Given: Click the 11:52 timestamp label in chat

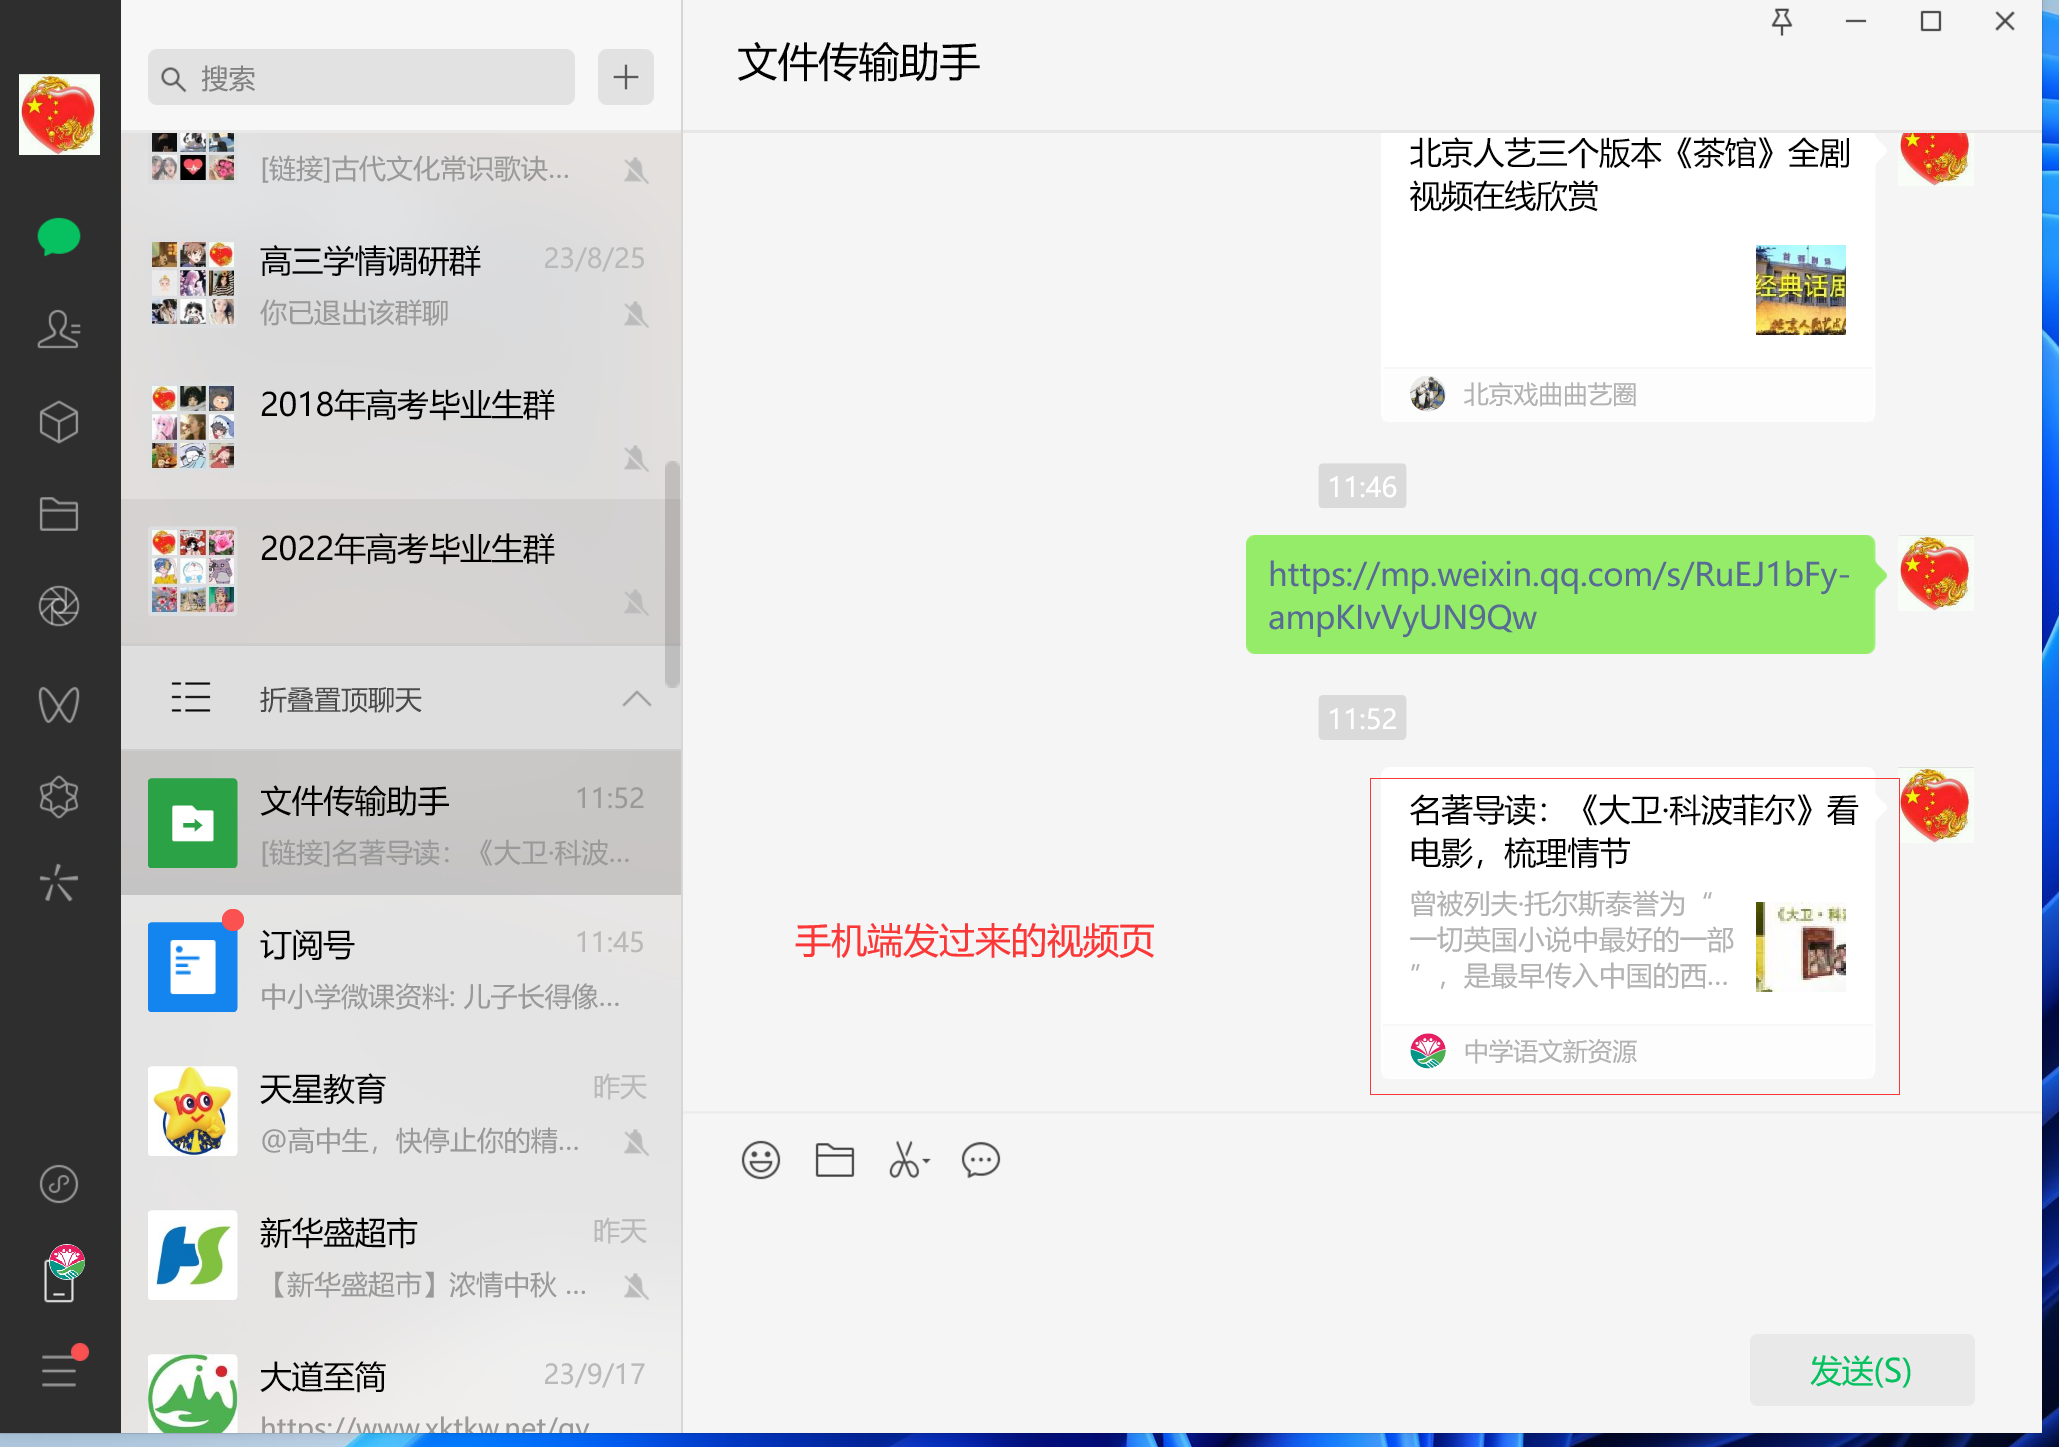Looking at the screenshot, I should click(1362, 718).
